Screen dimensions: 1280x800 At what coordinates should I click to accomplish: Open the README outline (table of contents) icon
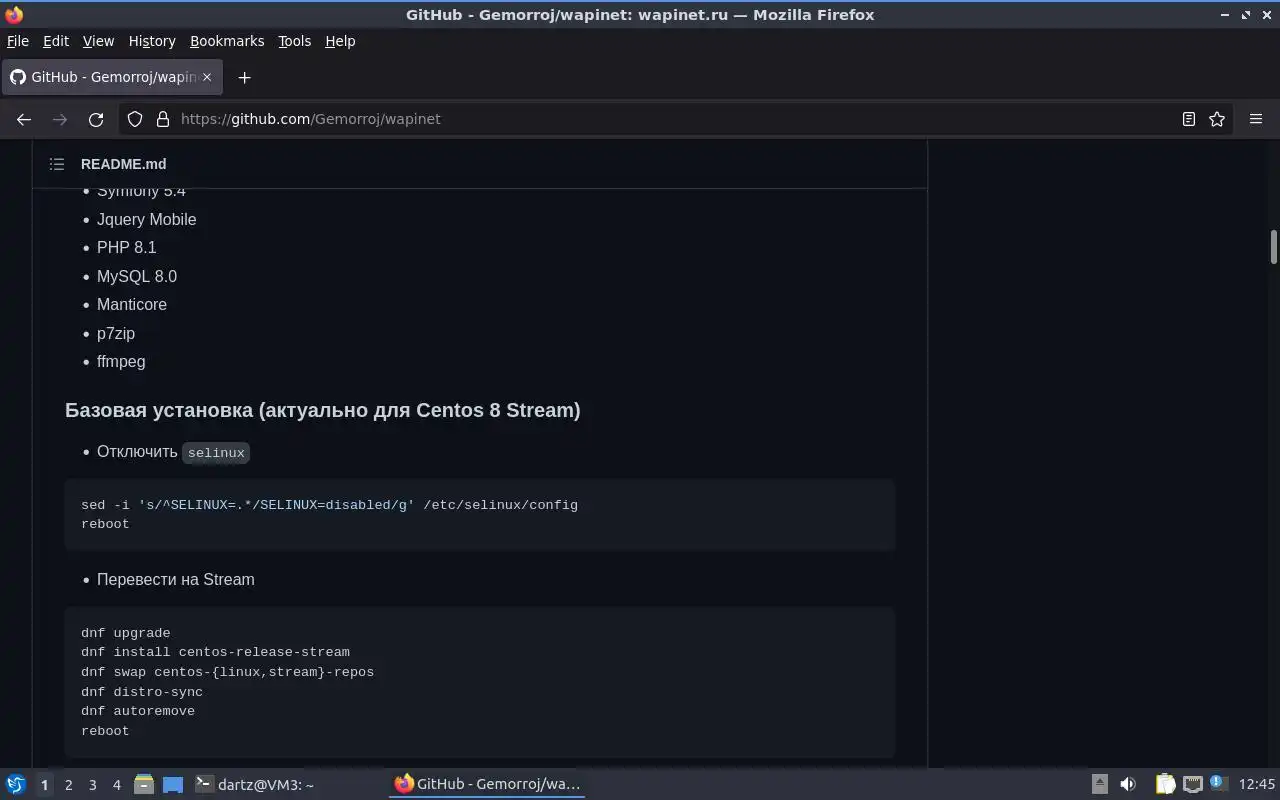[57, 164]
